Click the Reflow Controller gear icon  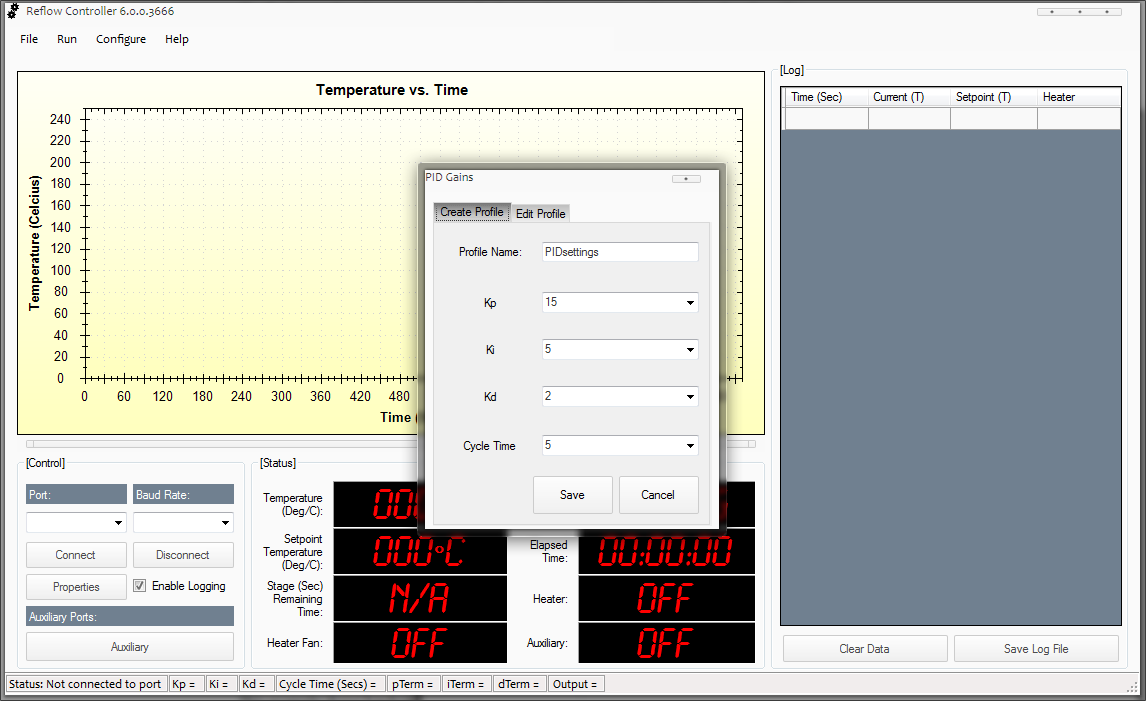[x=13, y=11]
